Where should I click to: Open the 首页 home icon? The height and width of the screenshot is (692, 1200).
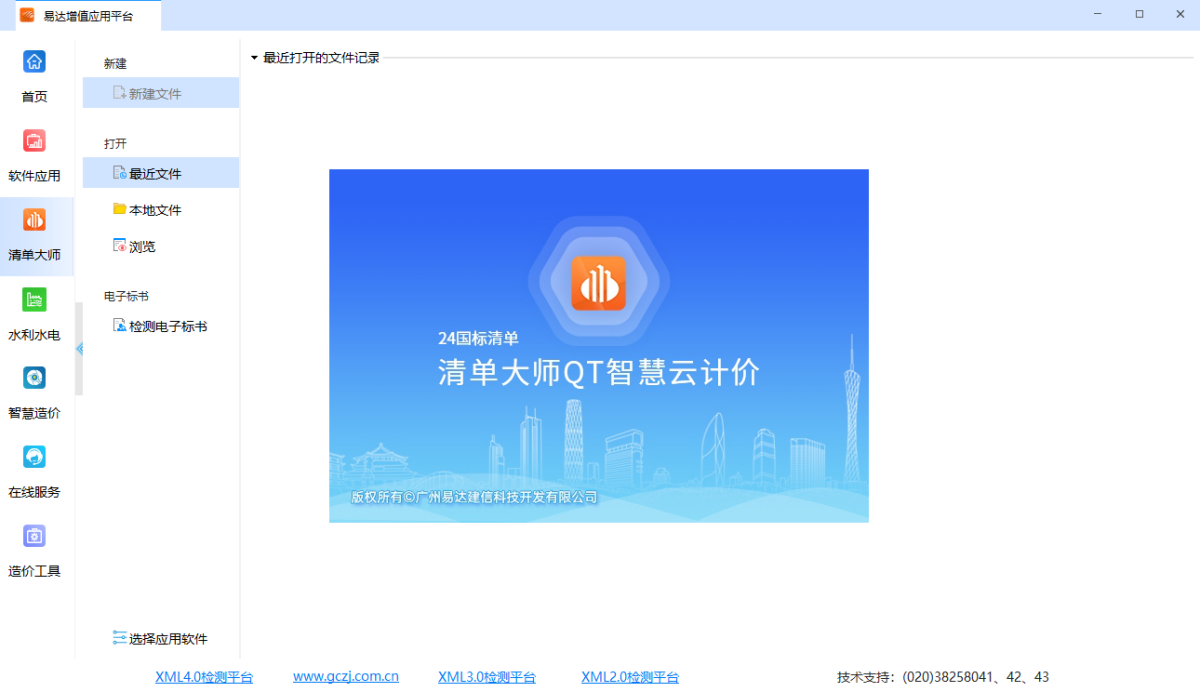[x=34, y=62]
